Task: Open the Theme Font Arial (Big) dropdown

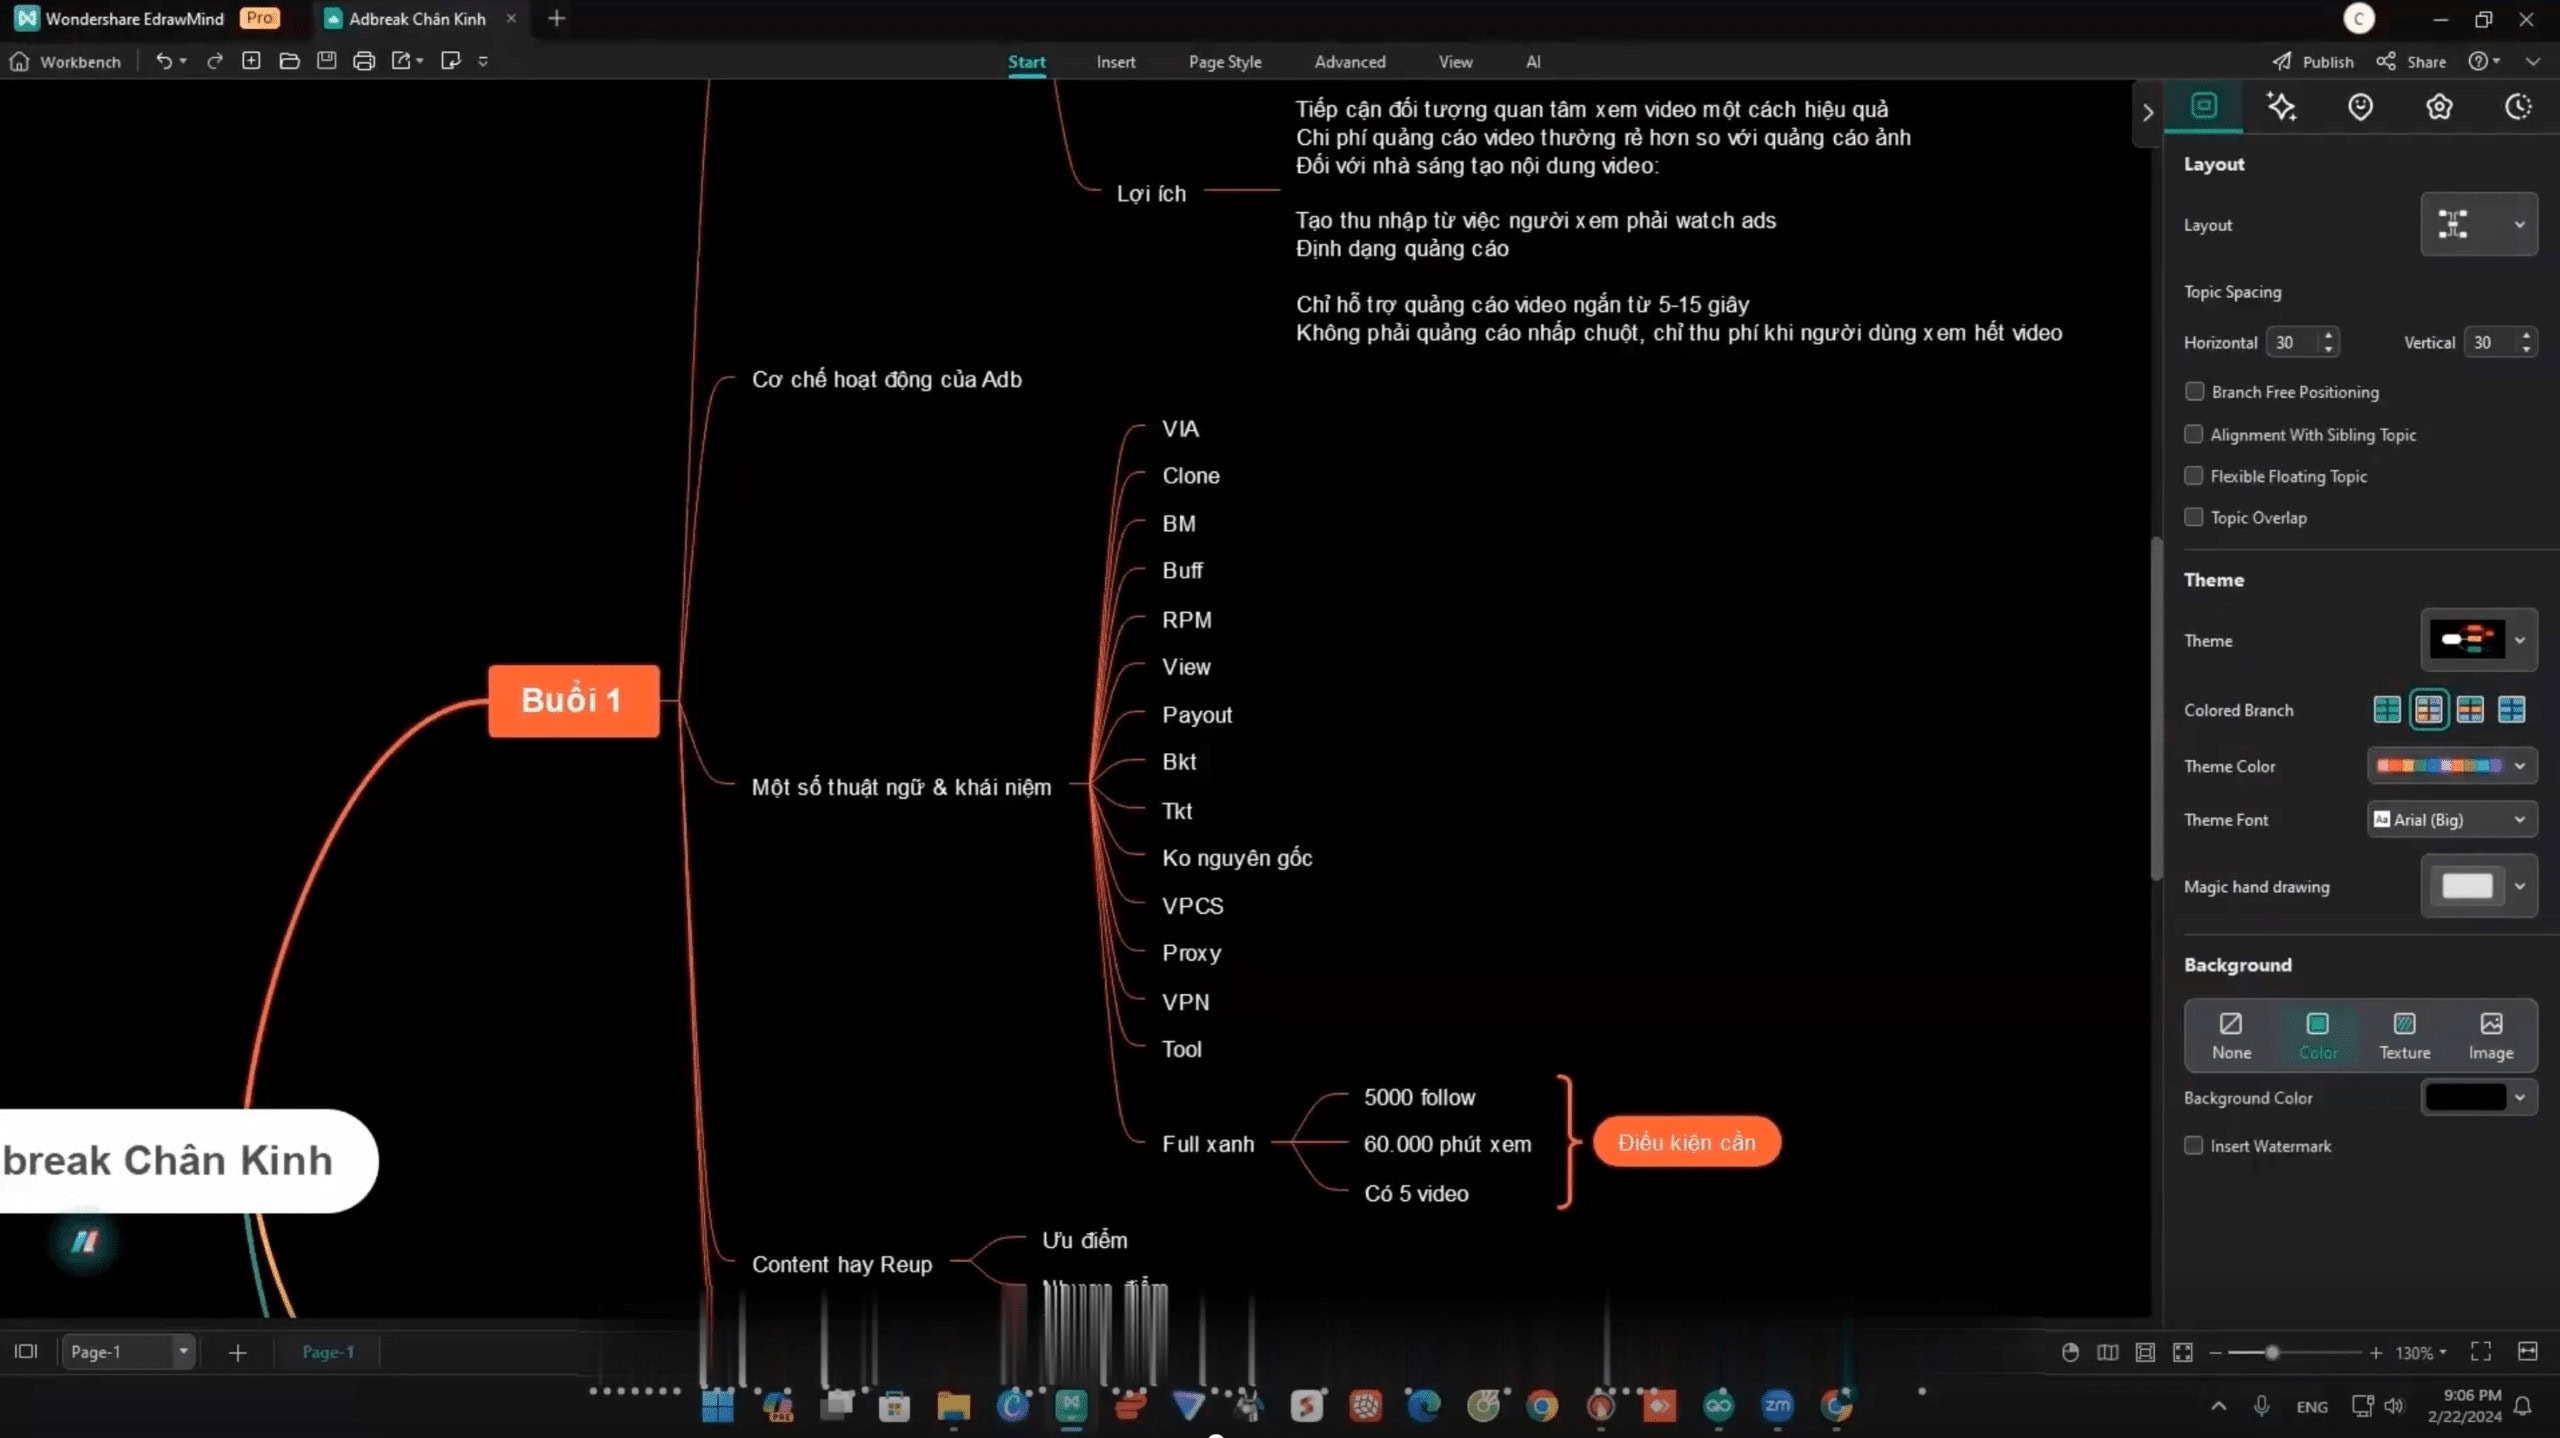Action: click(x=2452, y=820)
